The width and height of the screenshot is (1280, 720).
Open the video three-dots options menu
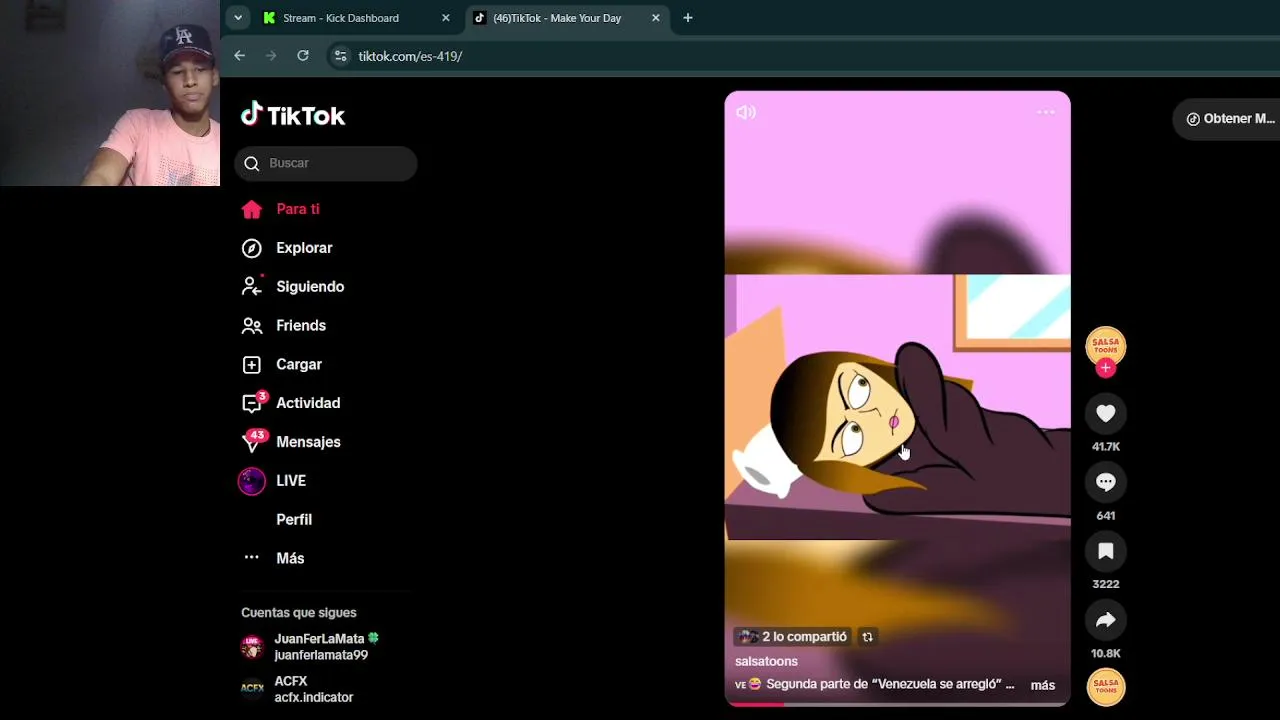(1046, 112)
